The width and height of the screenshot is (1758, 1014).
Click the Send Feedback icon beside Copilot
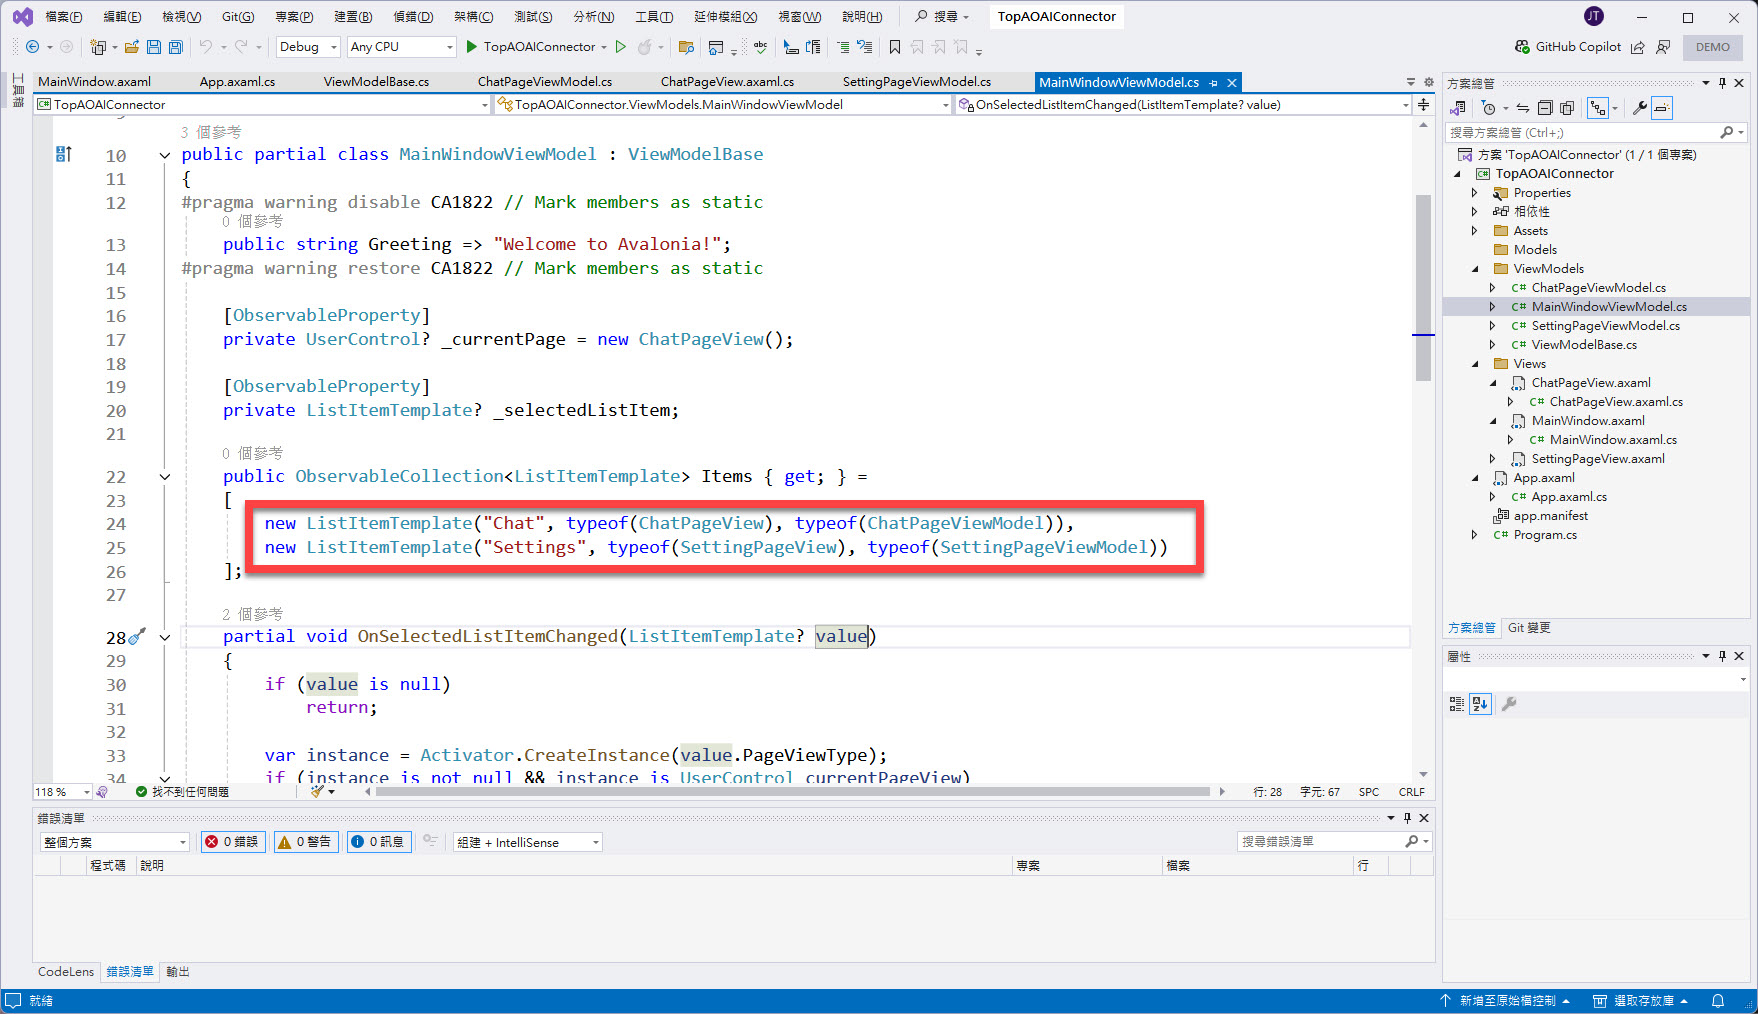(1663, 47)
